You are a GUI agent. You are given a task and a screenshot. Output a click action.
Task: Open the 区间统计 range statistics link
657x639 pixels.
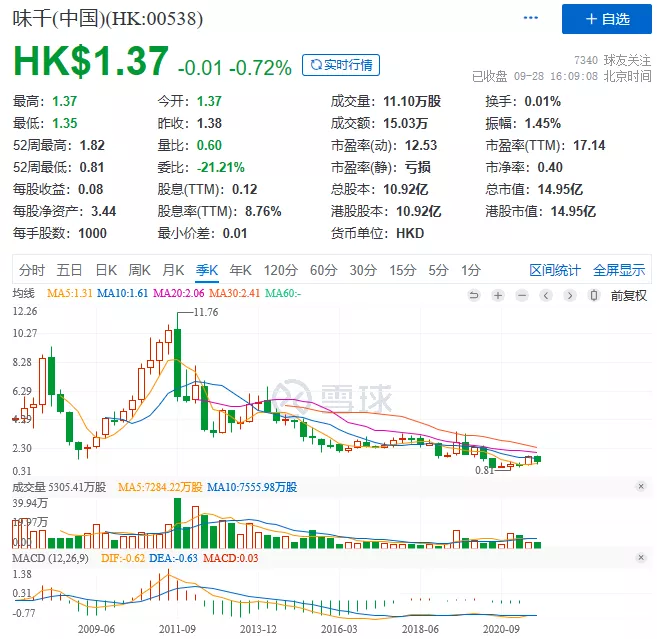[555, 270]
